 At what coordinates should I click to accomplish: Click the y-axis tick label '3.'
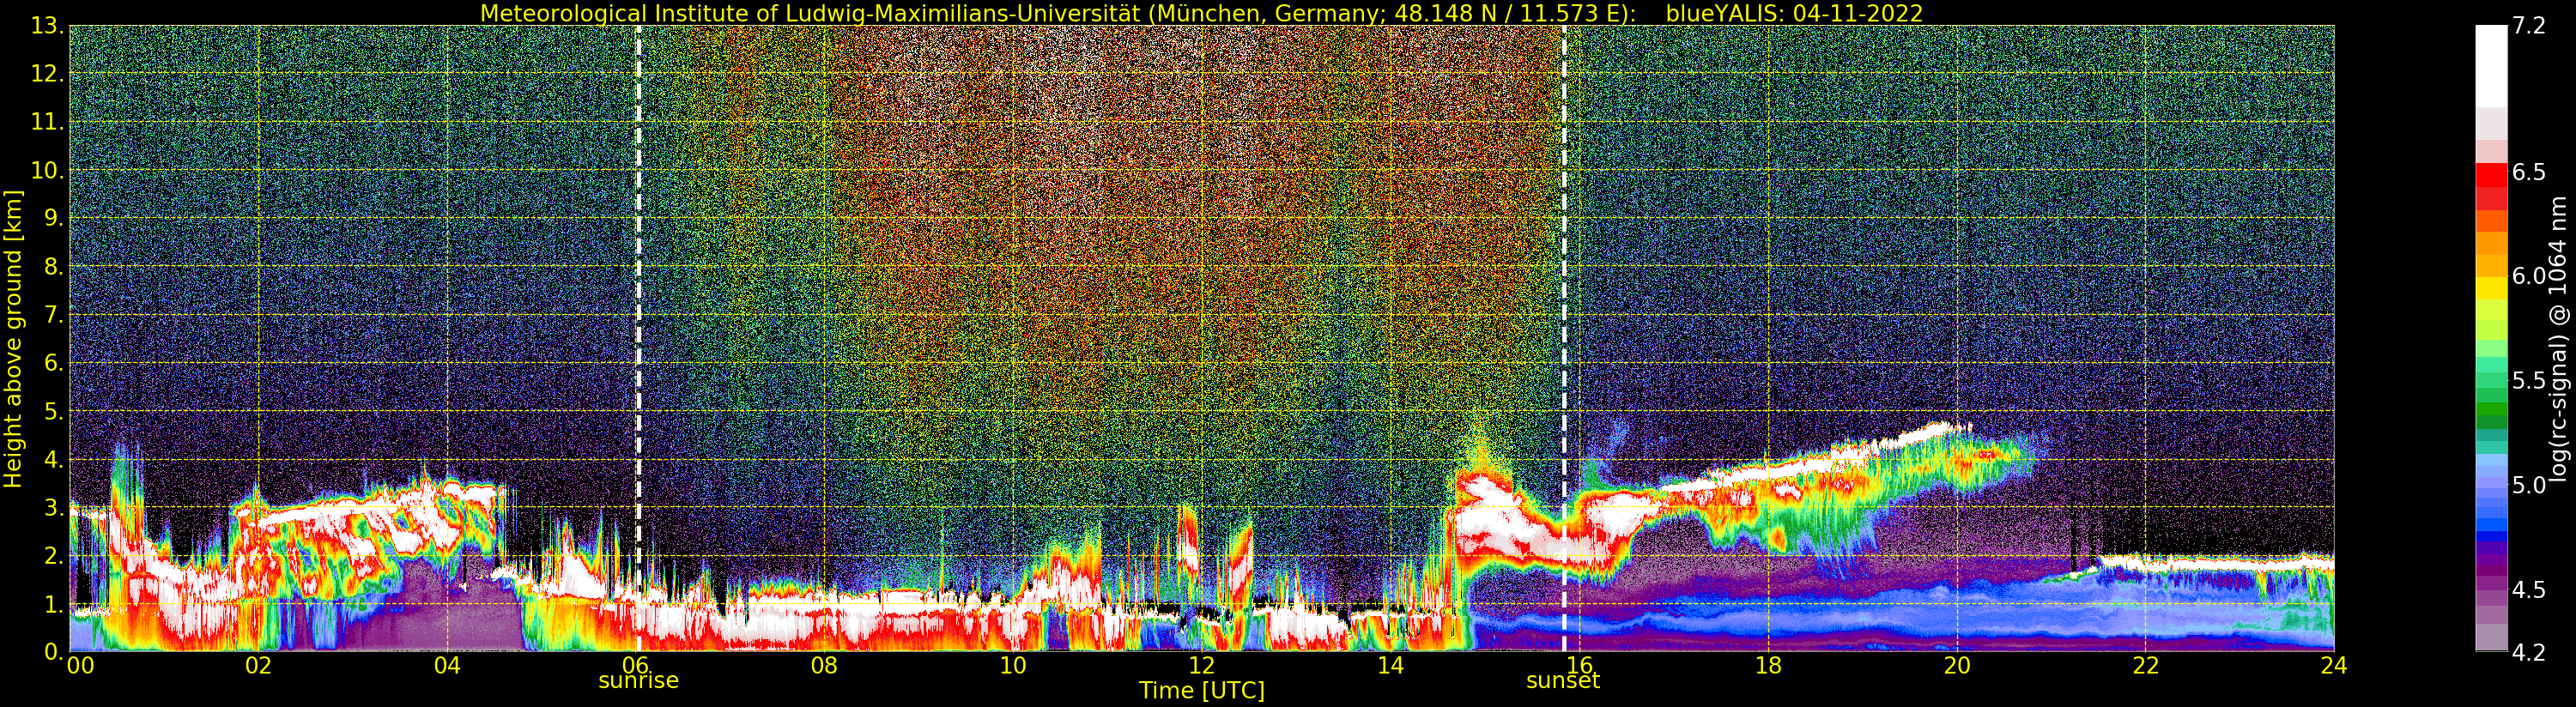point(53,507)
